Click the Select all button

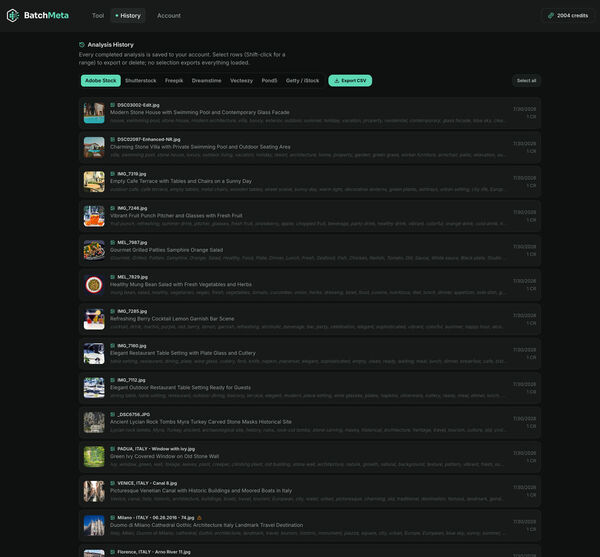(526, 81)
